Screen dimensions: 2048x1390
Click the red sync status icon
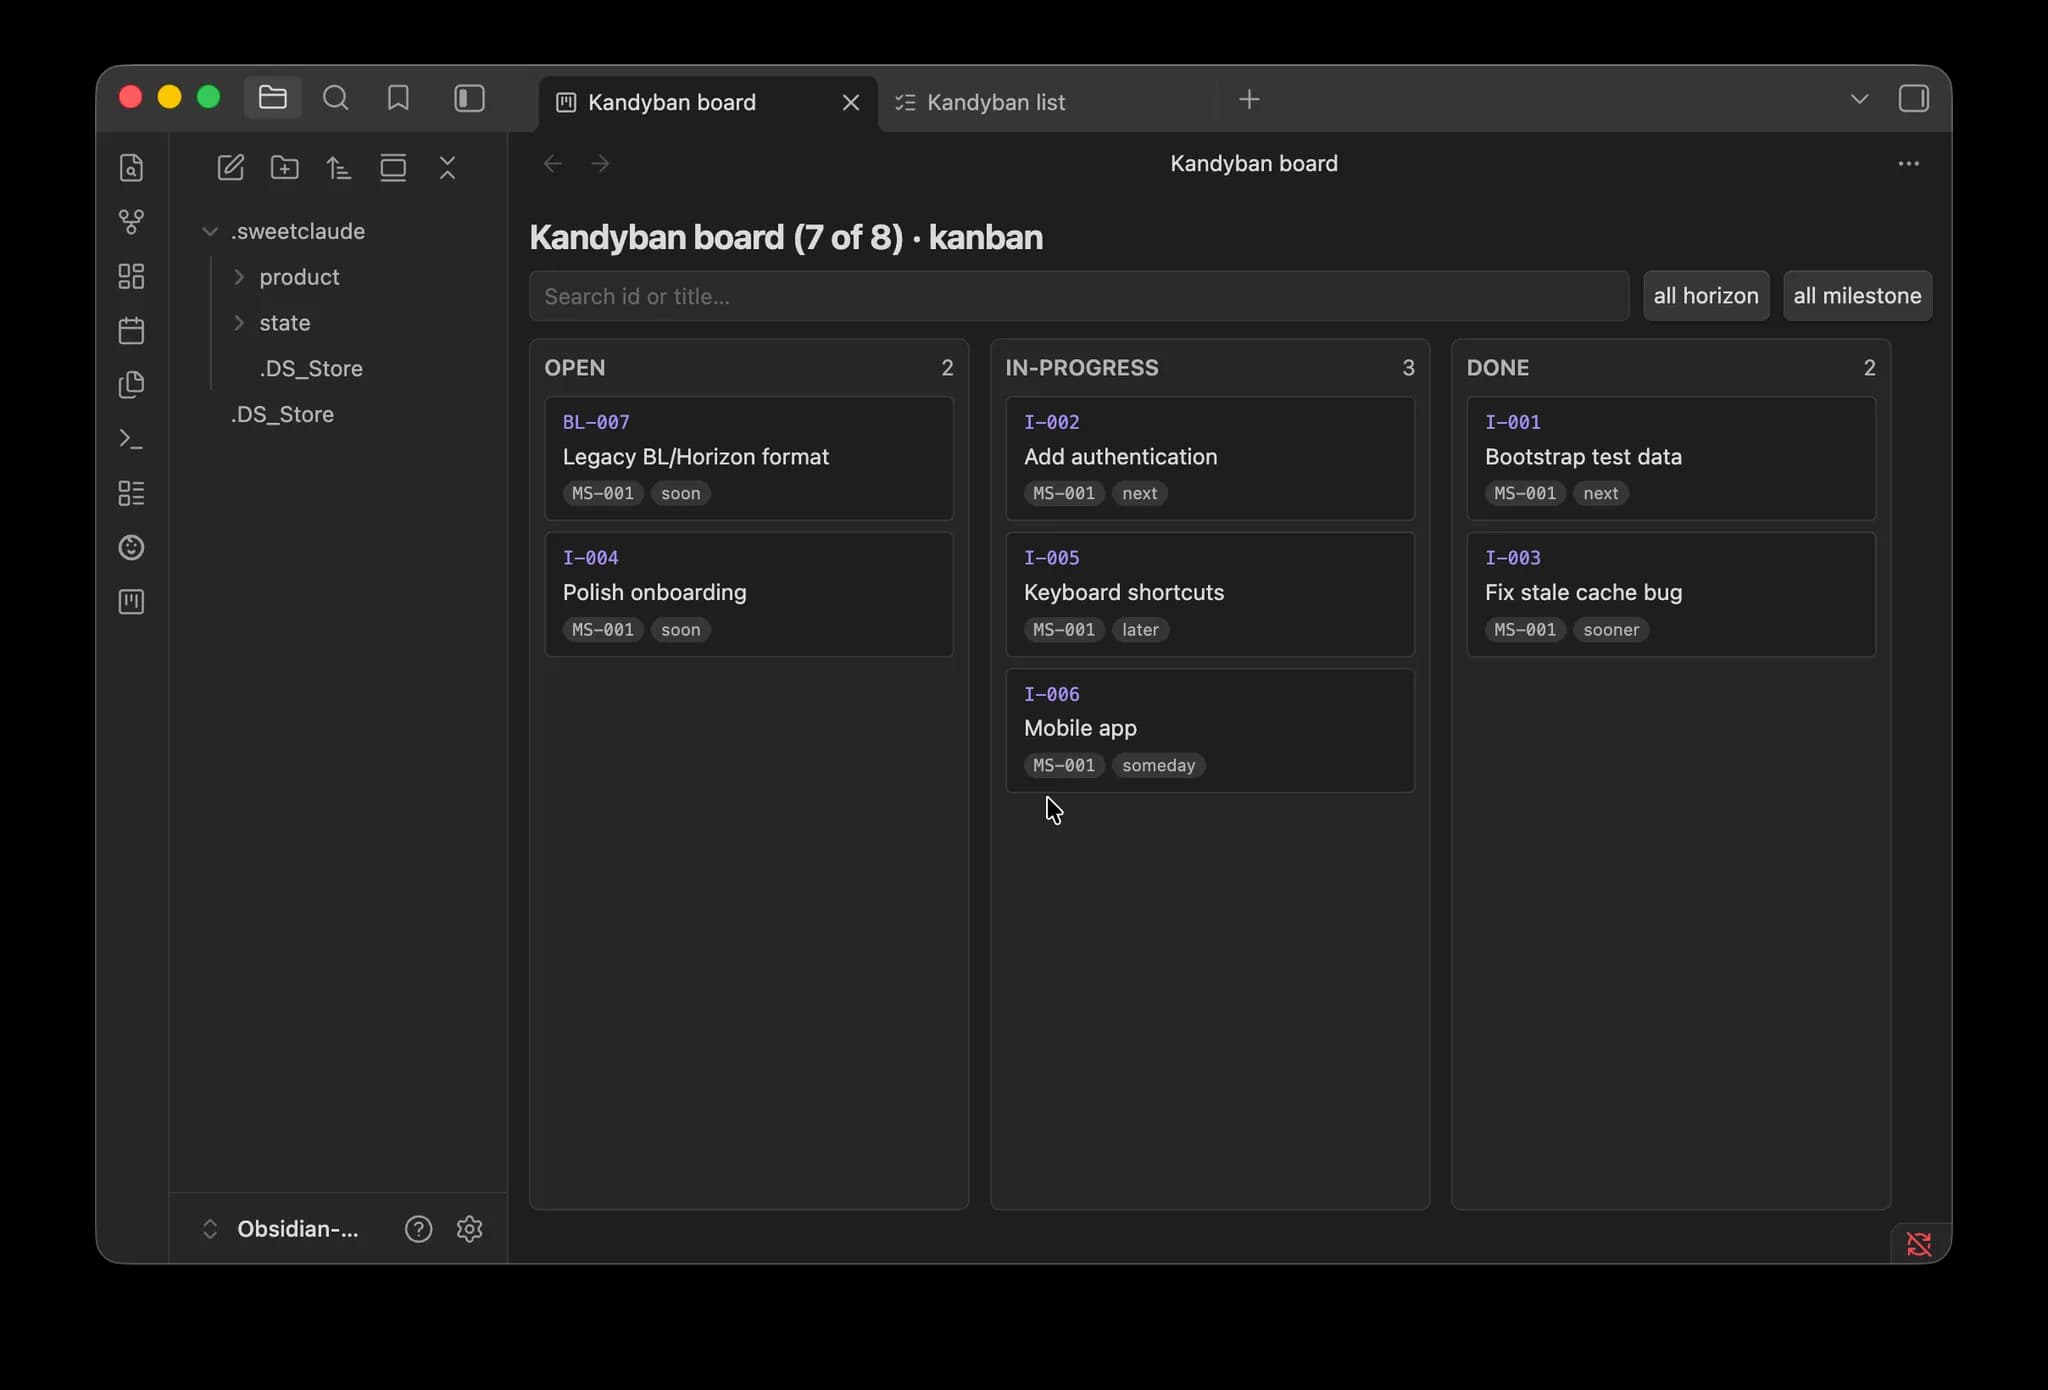[x=1919, y=1244]
